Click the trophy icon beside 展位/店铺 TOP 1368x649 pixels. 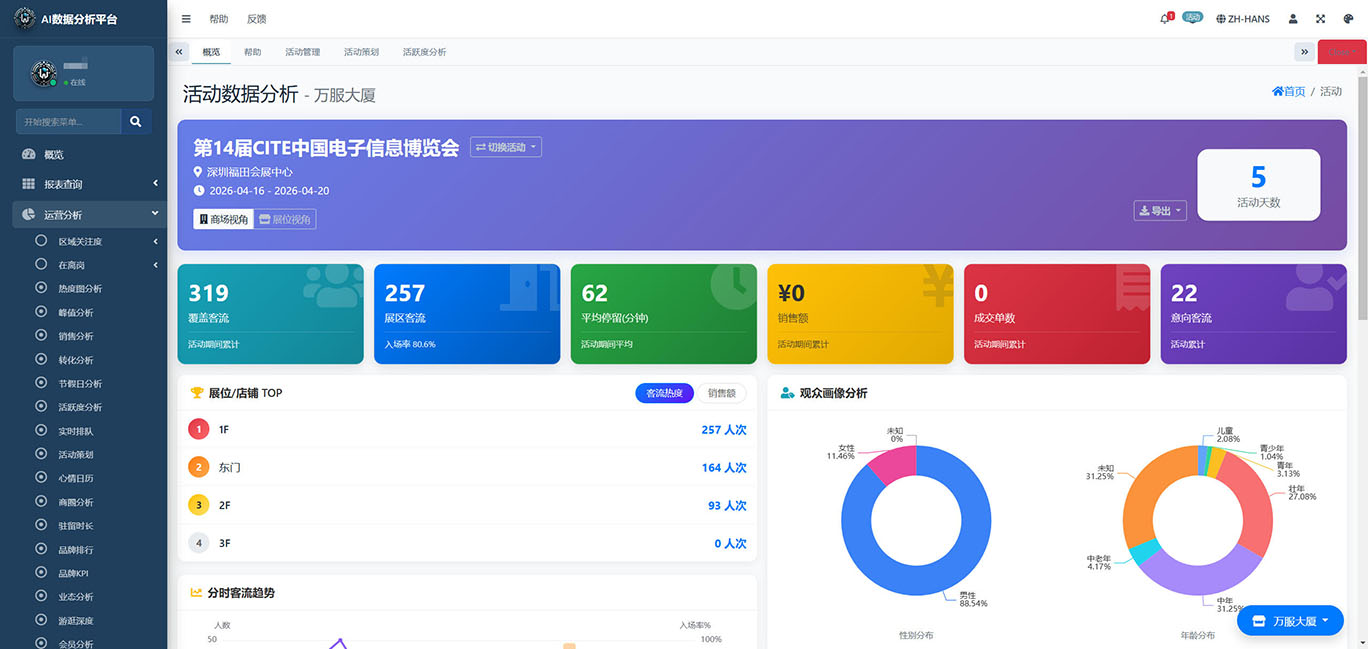[x=196, y=393]
